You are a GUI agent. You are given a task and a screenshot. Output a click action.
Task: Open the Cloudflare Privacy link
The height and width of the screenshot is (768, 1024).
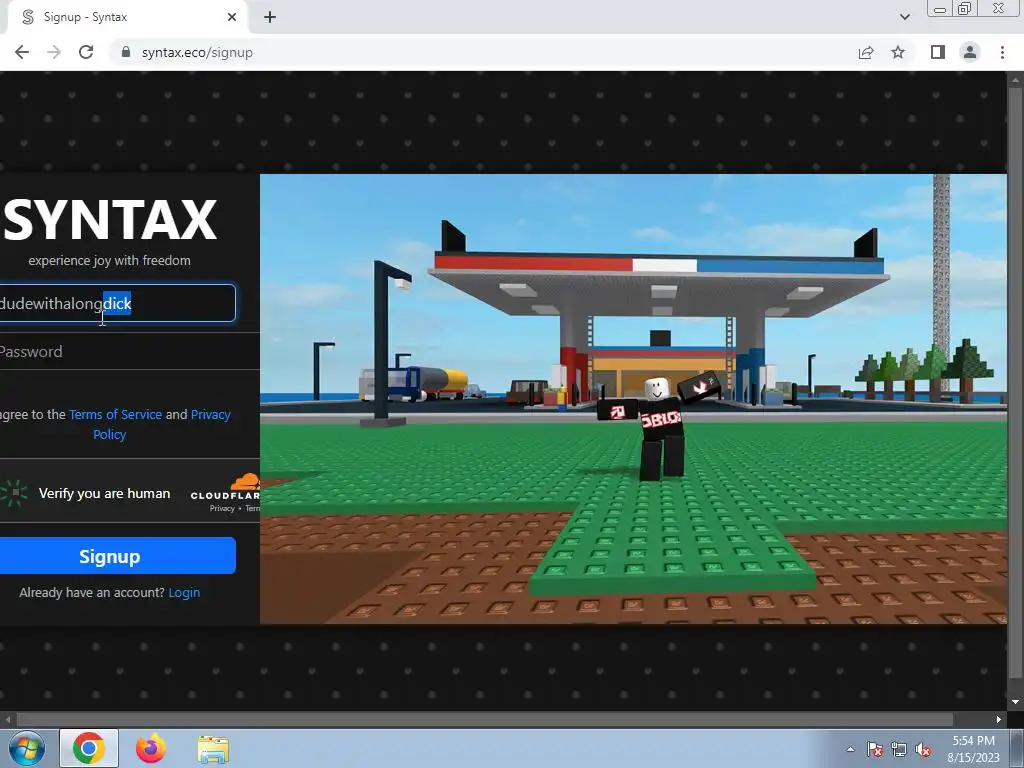pyautogui.click(x=222, y=508)
